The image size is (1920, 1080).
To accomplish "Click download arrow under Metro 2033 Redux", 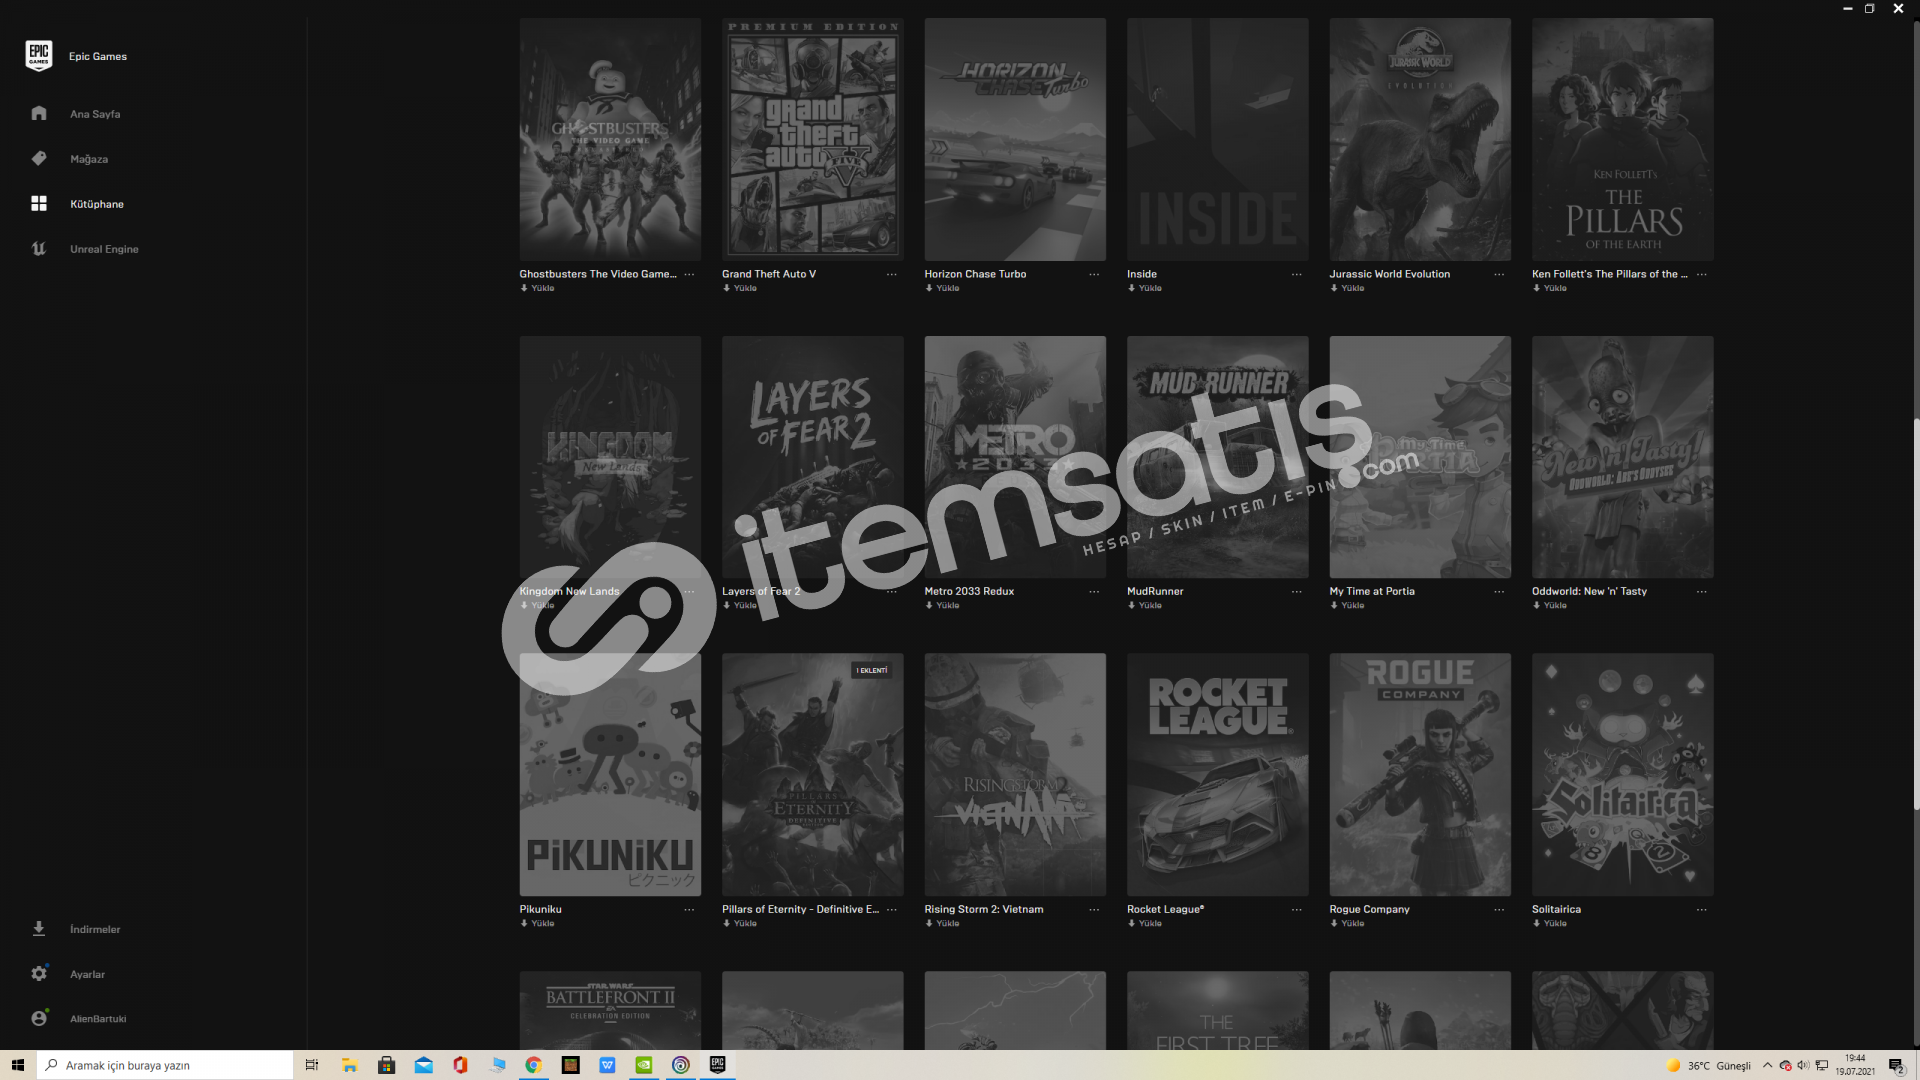I will [x=929, y=605].
